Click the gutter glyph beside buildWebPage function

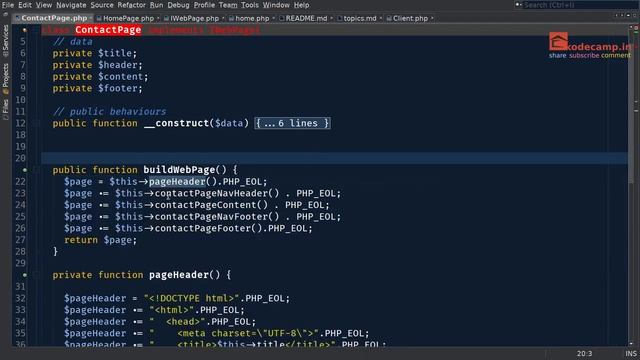[x=24, y=170]
